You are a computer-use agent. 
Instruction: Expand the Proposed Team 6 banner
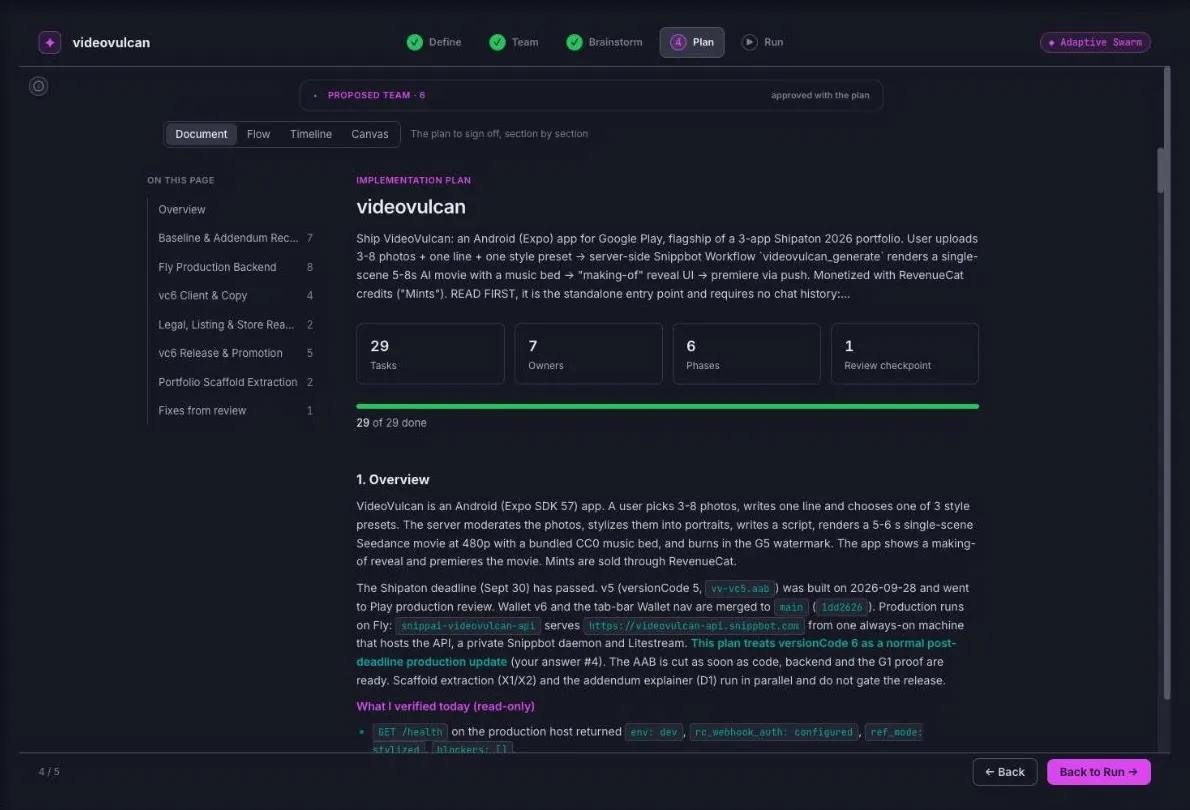click(590, 95)
